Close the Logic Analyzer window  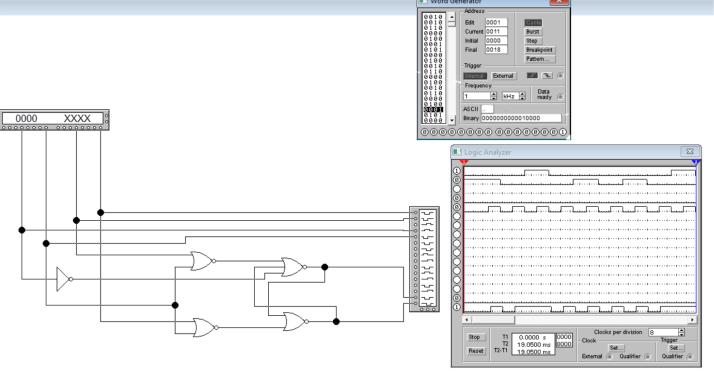[x=689, y=152]
